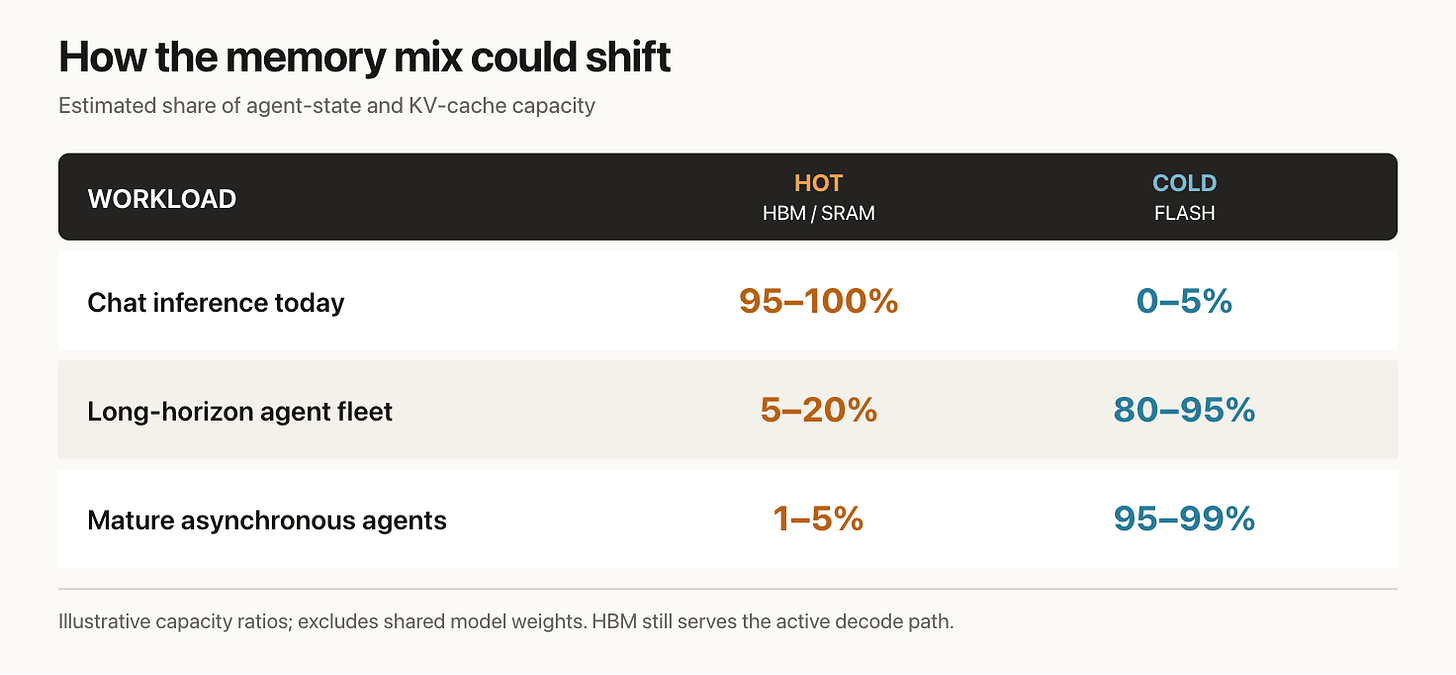Click the 5–20% hot value
The width and height of the screenshot is (1456, 675).
pos(818,410)
